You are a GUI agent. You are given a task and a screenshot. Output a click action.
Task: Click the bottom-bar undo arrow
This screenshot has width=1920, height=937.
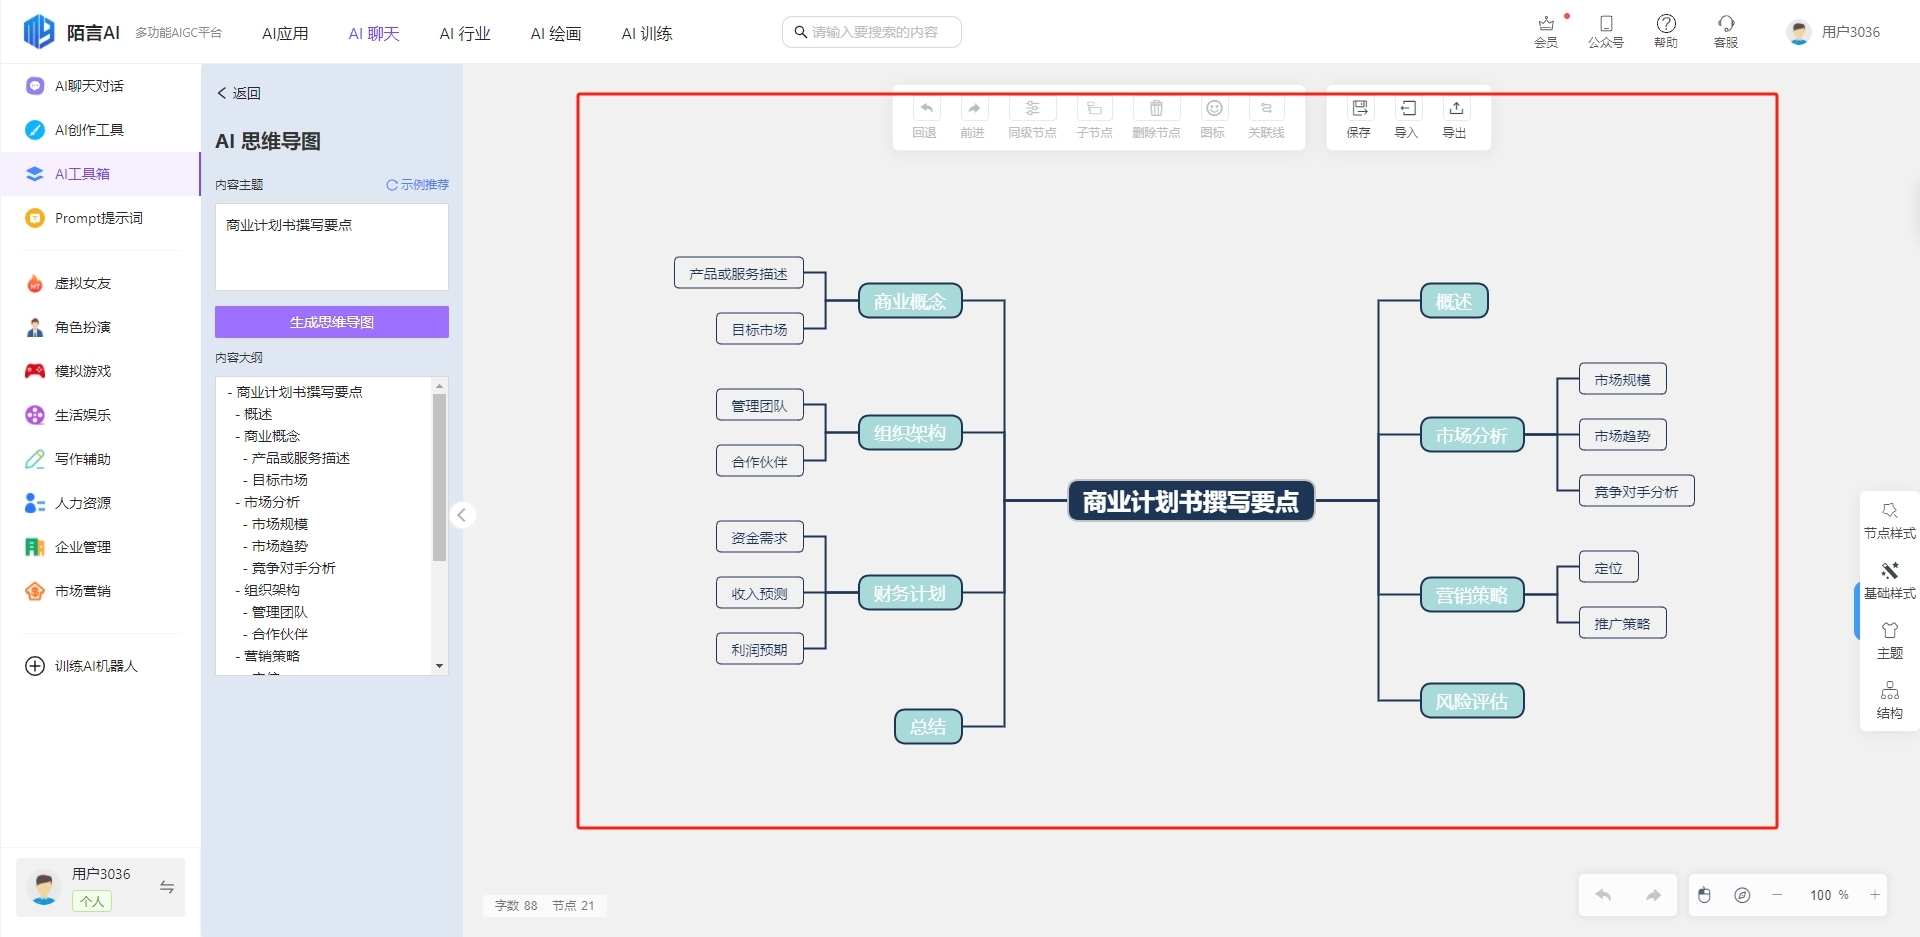pos(1604,895)
